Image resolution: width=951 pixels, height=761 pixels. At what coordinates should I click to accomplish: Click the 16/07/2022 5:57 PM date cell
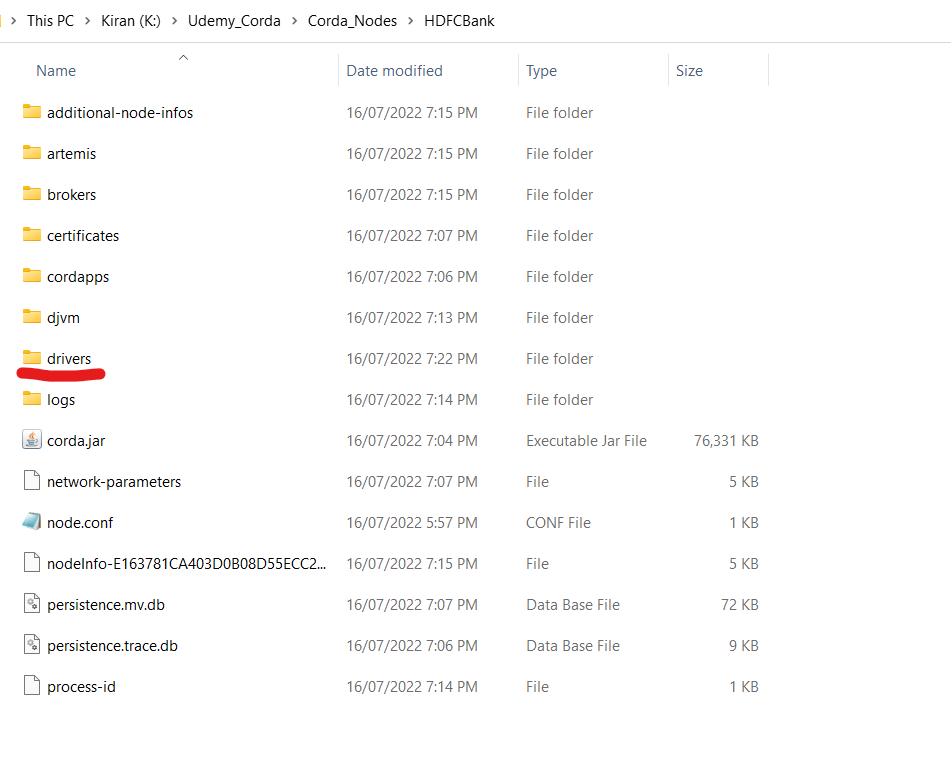pyautogui.click(x=412, y=523)
